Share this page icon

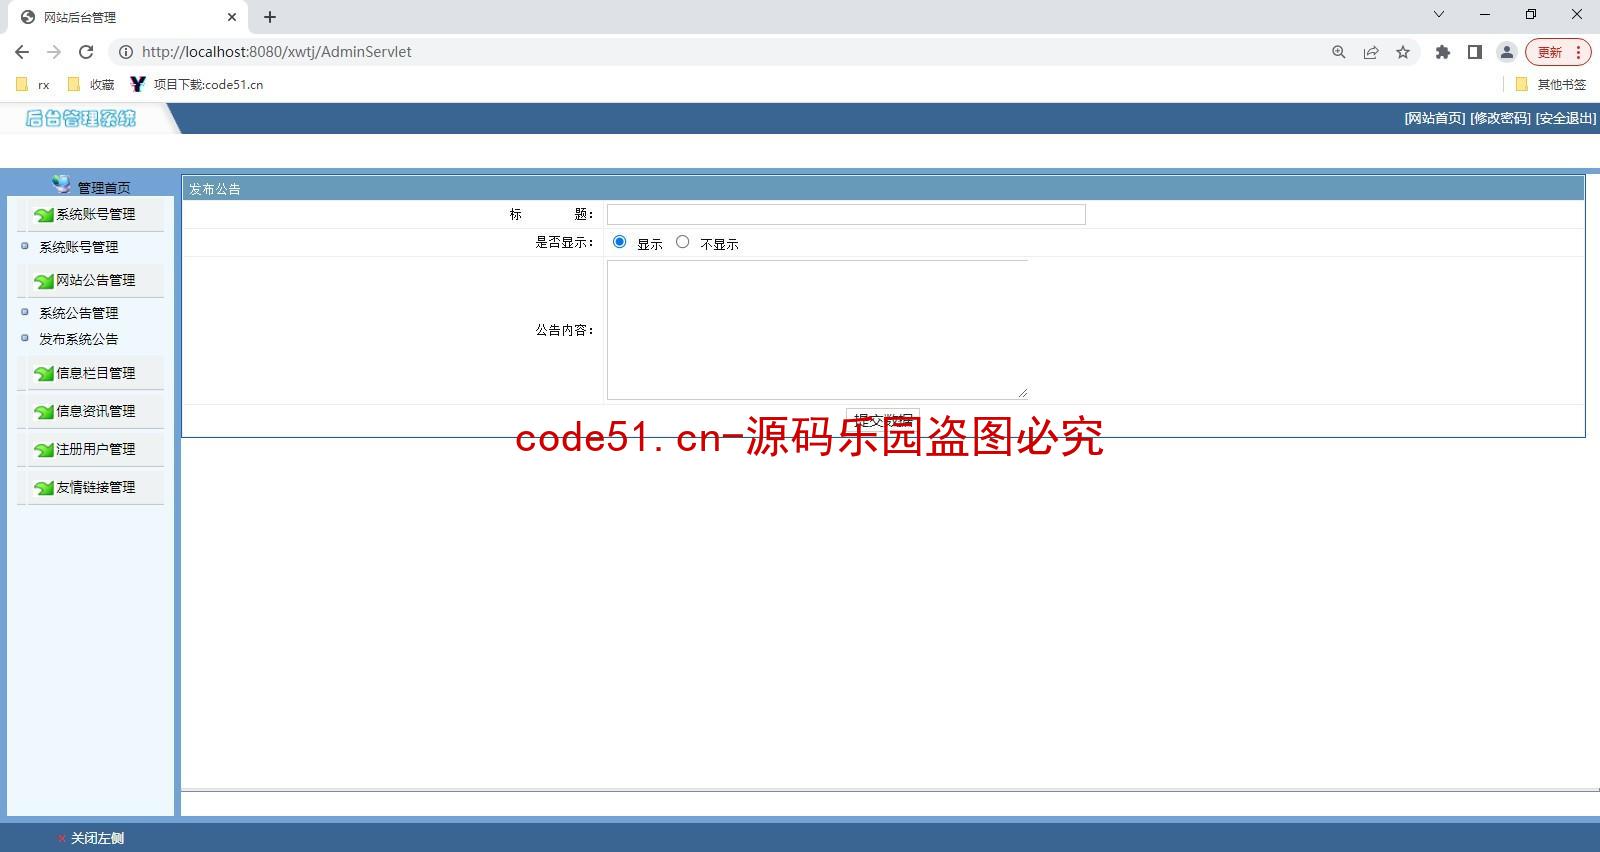(x=1371, y=52)
